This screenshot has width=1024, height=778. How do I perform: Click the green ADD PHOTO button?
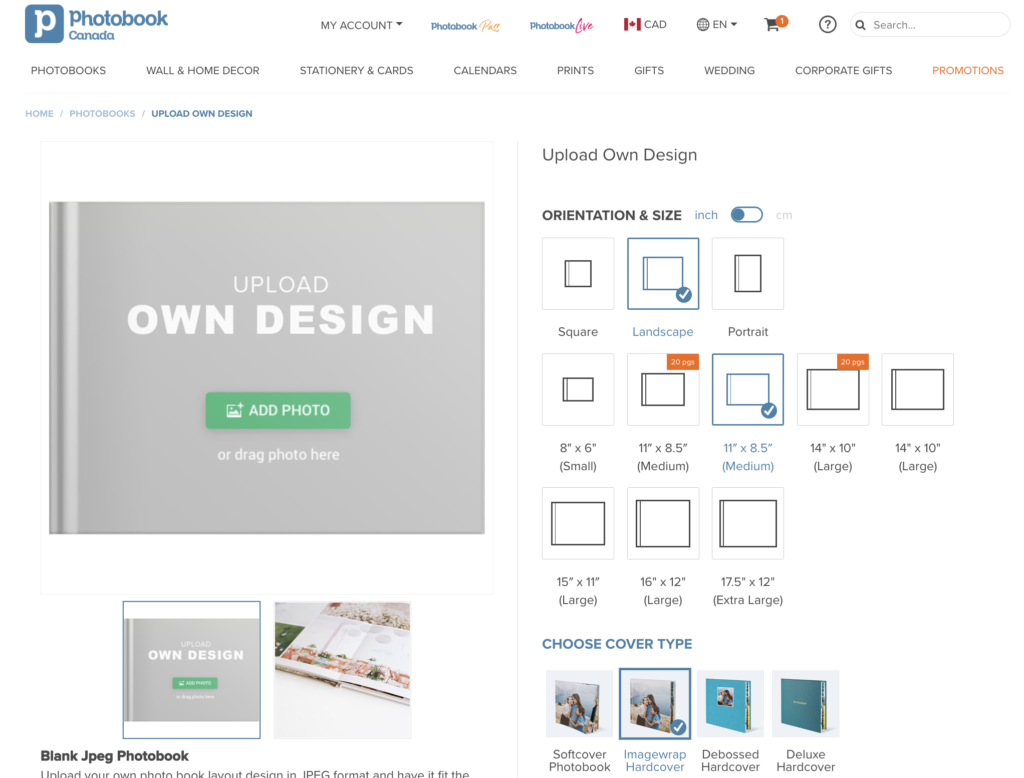pyautogui.click(x=278, y=410)
